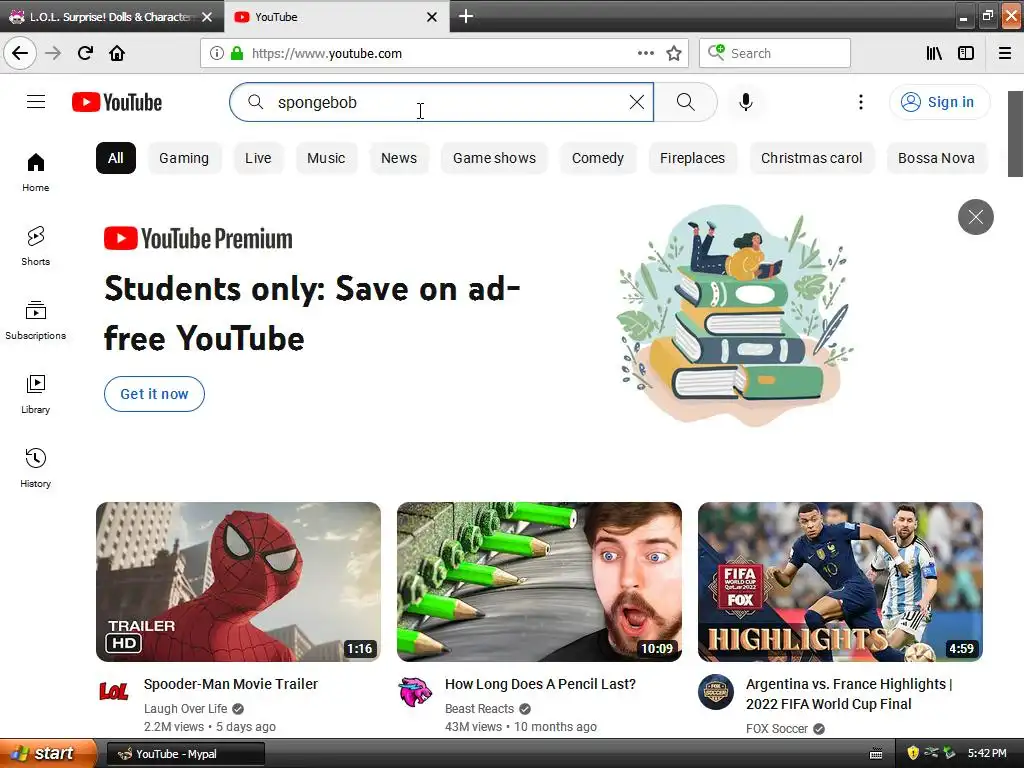1024x768 pixels.
Task: Open FOX Soccer channel name
Action: [x=776, y=728]
